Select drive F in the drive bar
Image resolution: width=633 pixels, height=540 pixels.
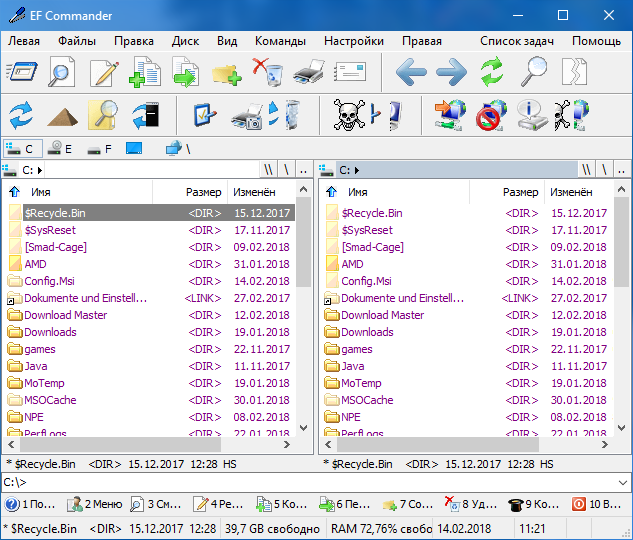tap(97, 148)
